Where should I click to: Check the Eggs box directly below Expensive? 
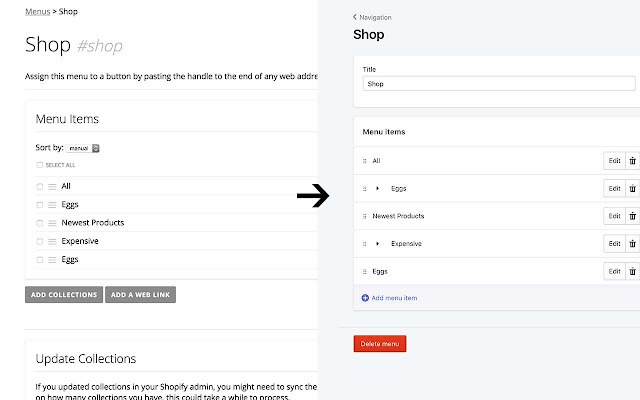tap(40, 260)
